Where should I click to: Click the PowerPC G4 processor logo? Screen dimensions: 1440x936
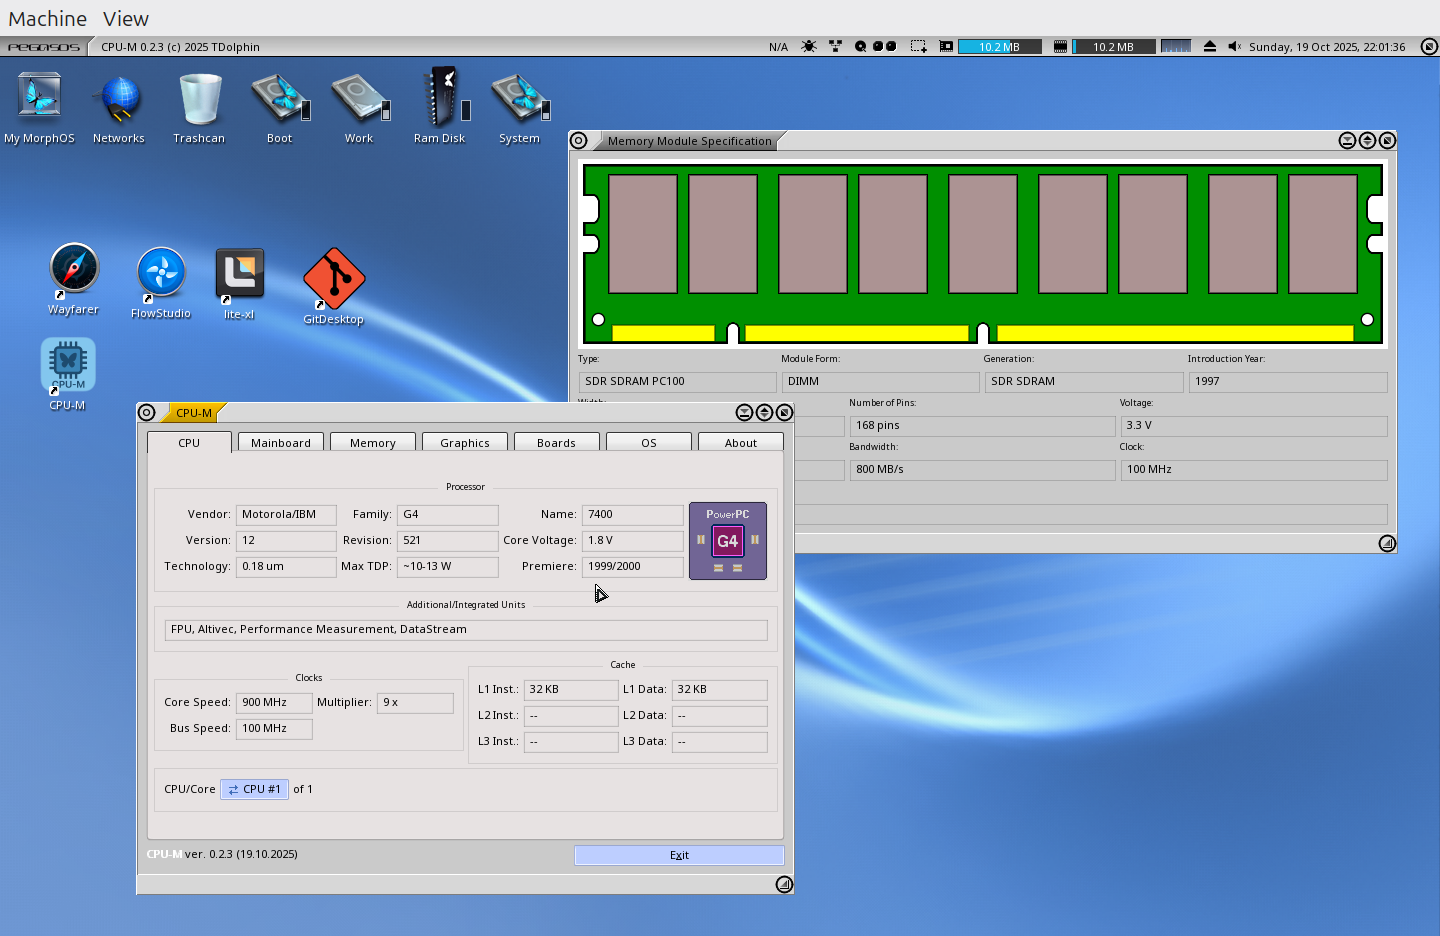[x=727, y=541]
